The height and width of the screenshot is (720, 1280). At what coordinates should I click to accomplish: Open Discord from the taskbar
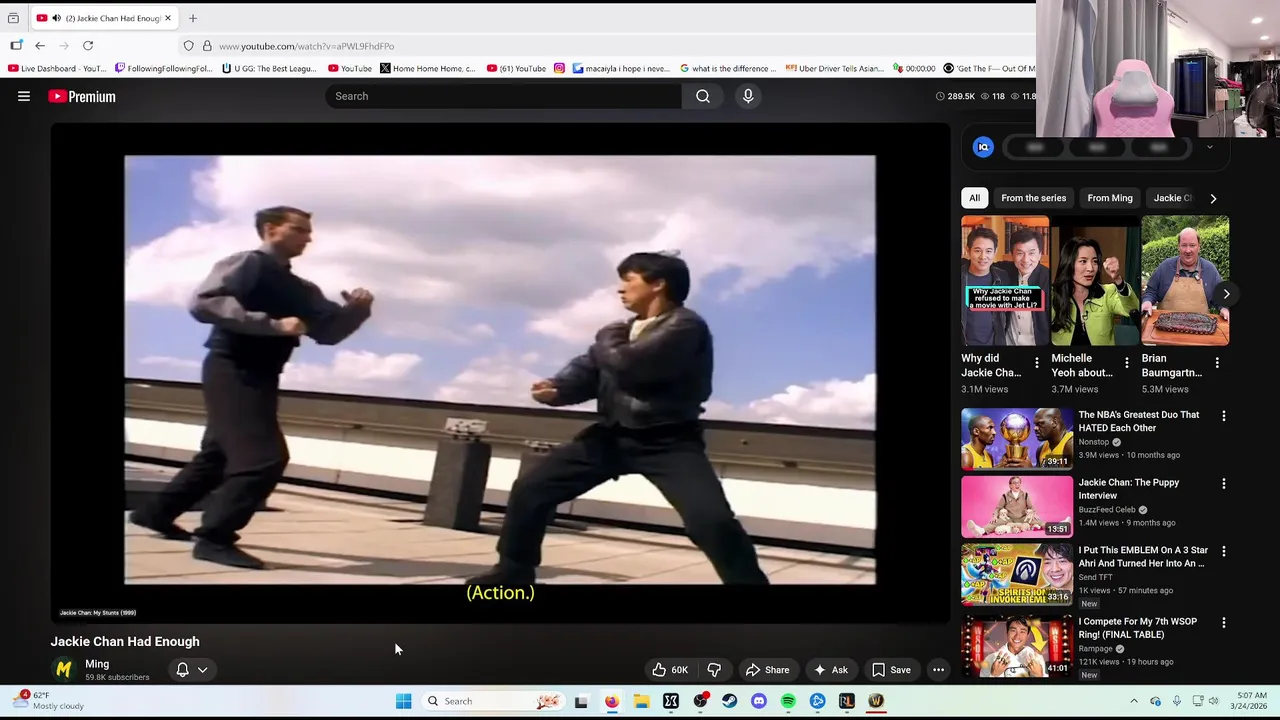pyautogui.click(x=759, y=701)
